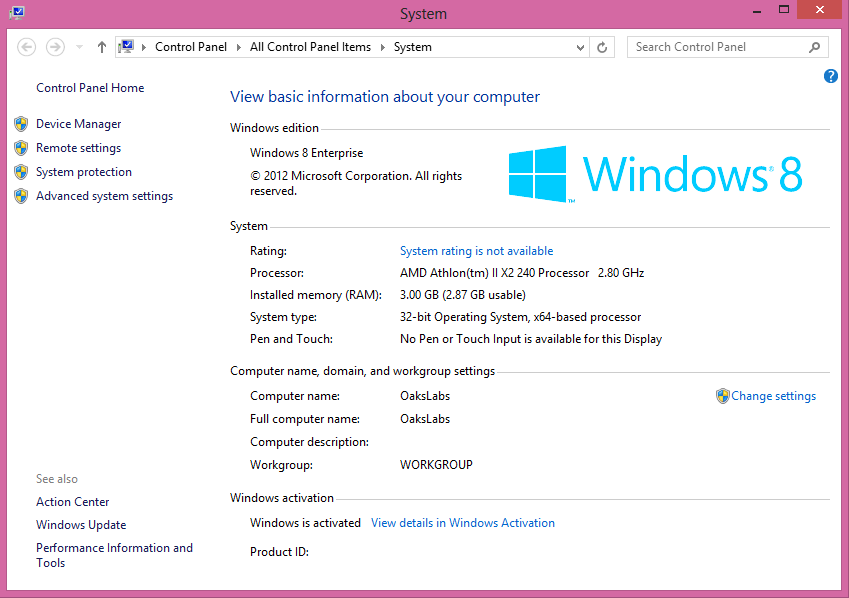This screenshot has height=598, width=849.
Task: Focus the Search Control Panel field
Action: (x=727, y=47)
